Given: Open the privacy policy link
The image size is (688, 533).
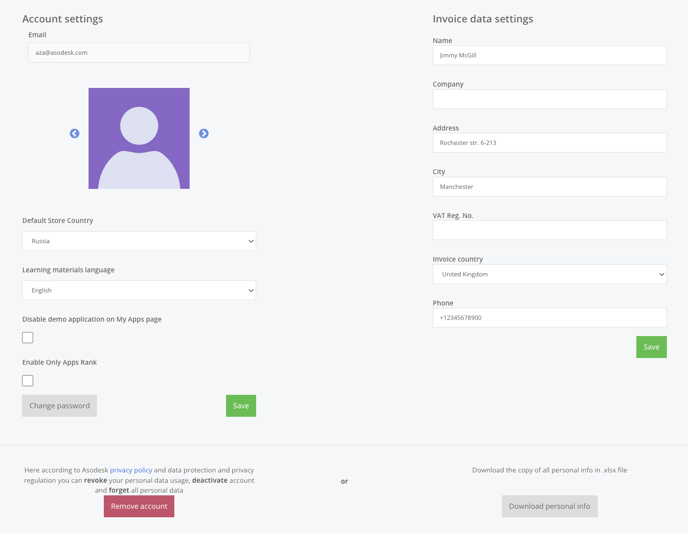Looking at the screenshot, I should (x=131, y=470).
